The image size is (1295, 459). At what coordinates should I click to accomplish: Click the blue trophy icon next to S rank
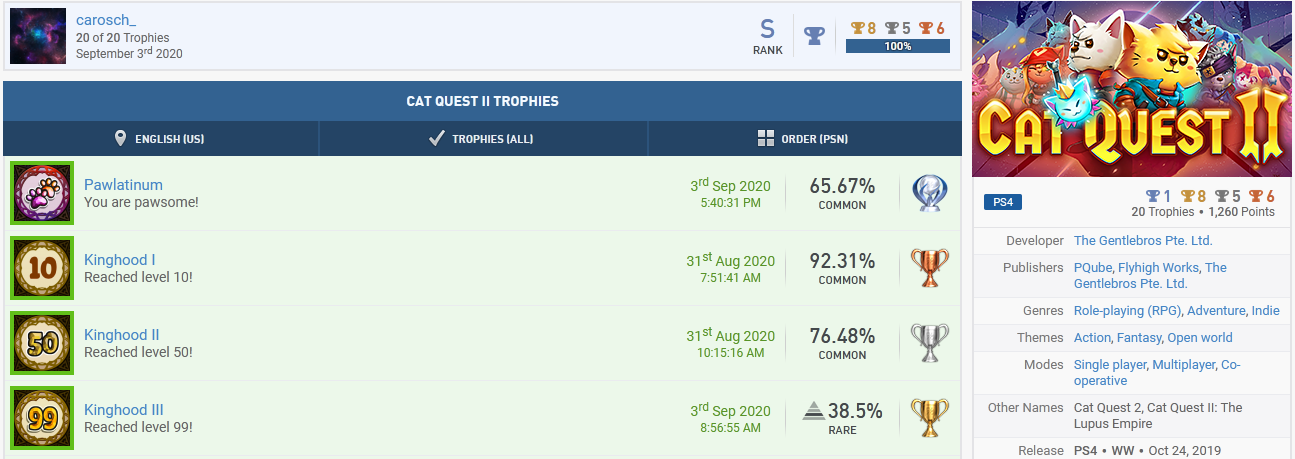tap(815, 36)
